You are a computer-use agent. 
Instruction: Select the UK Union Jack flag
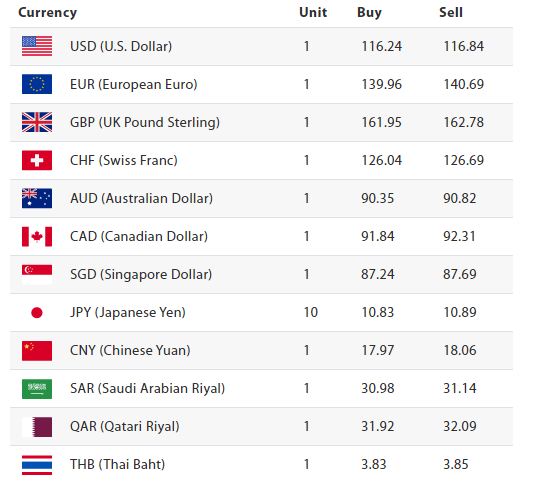(37, 122)
